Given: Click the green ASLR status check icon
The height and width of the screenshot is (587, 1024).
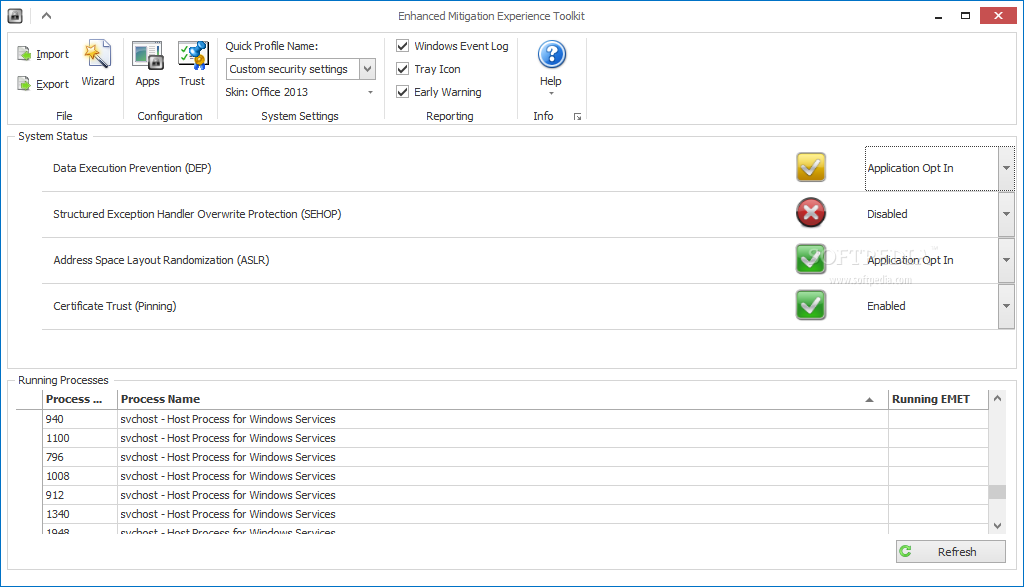Looking at the screenshot, I should (x=810, y=259).
